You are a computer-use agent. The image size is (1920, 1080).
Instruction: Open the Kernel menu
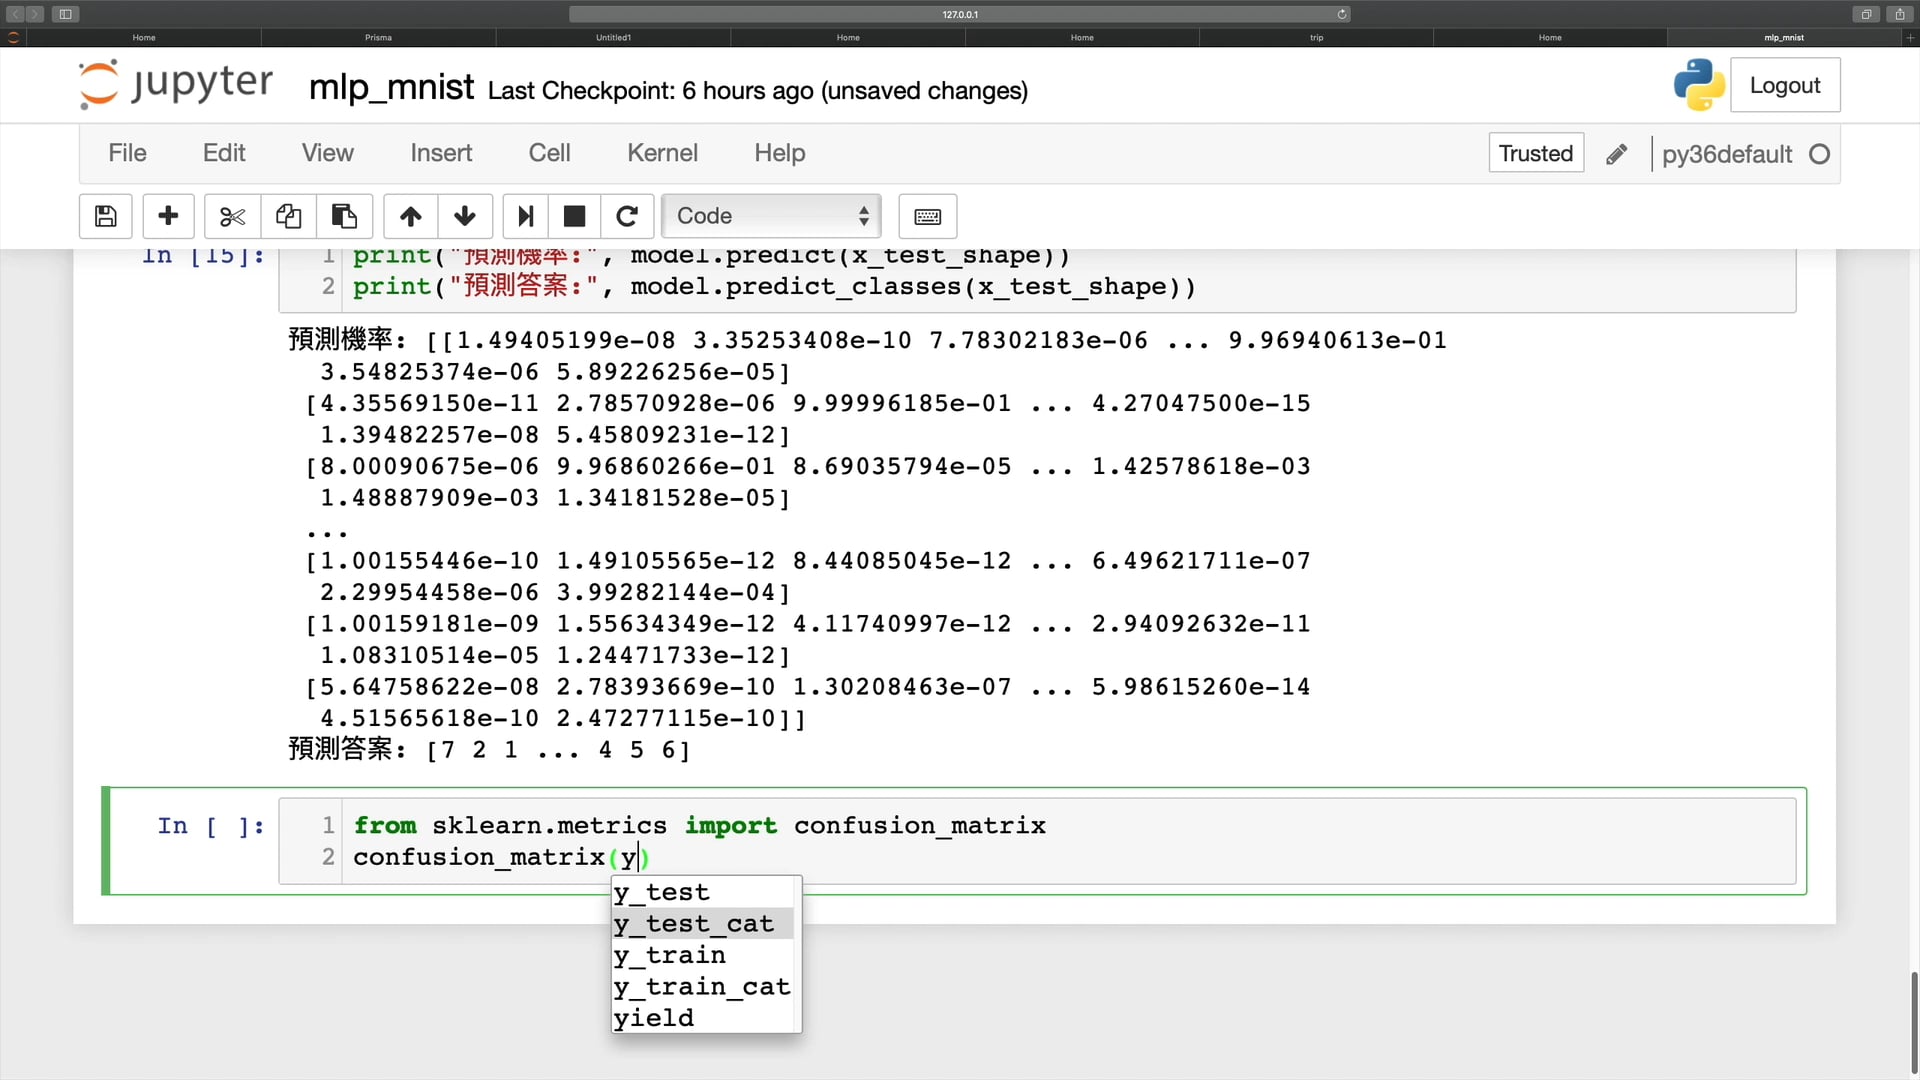point(662,153)
